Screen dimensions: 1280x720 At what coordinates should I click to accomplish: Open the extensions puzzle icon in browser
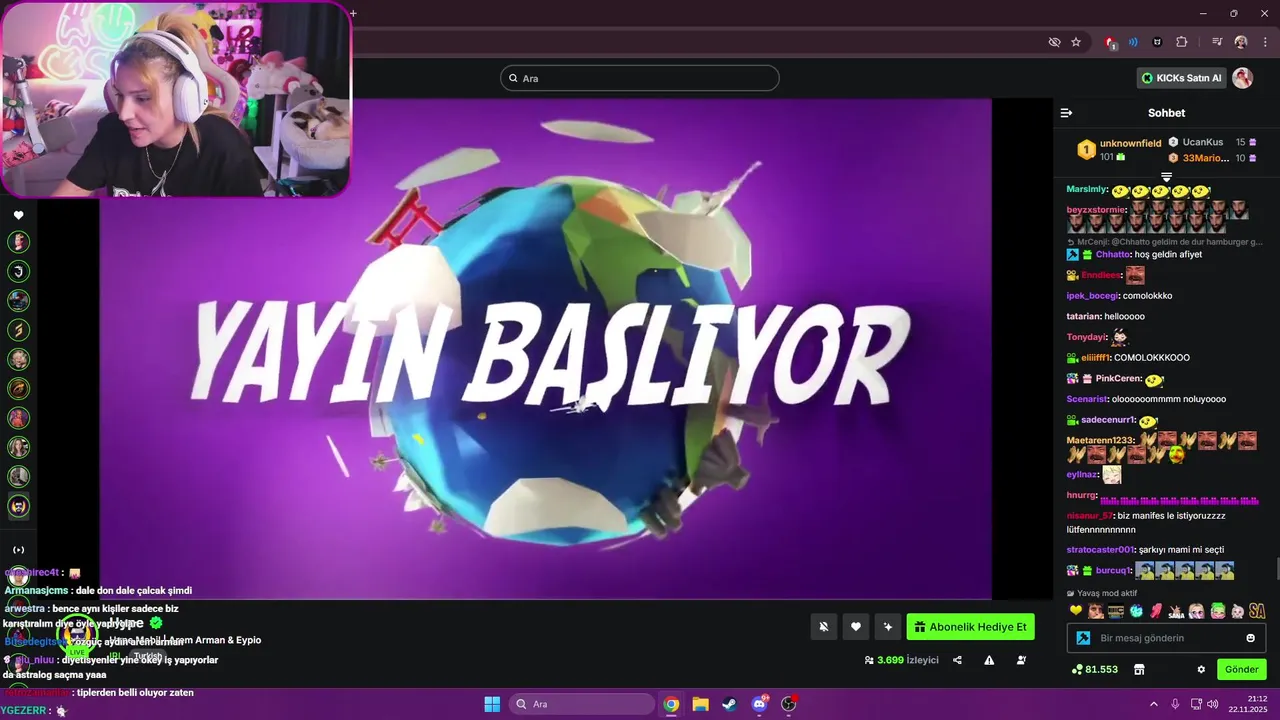tap(1182, 42)
